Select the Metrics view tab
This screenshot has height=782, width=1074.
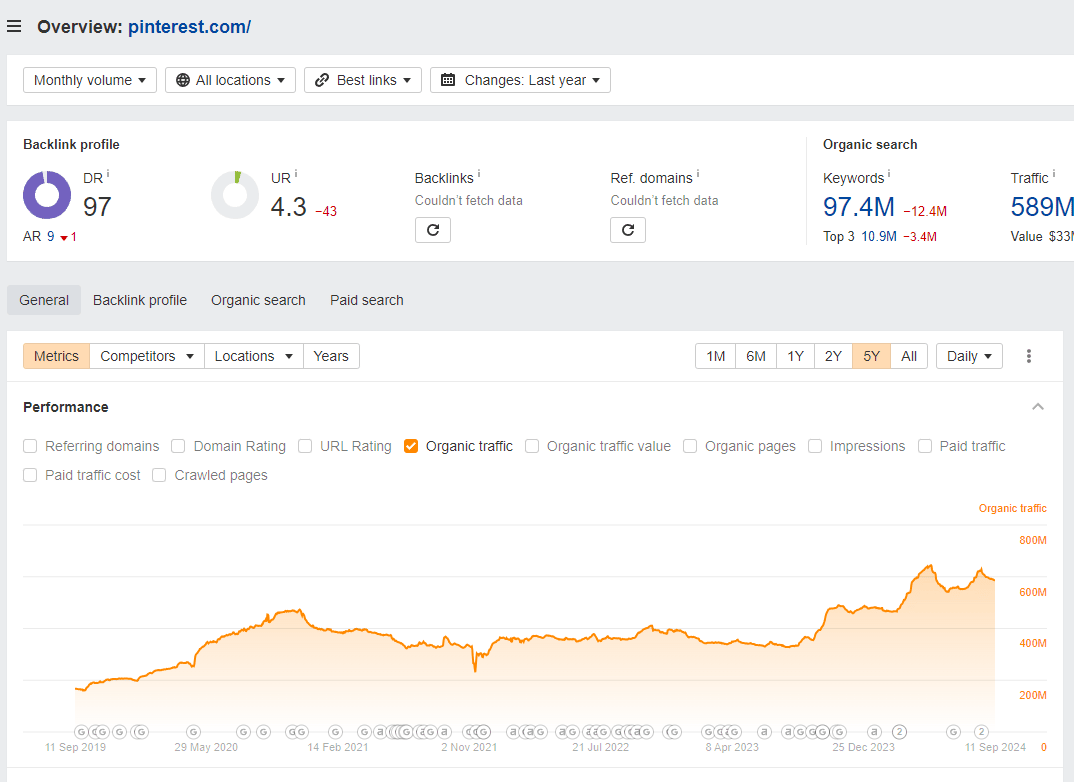[56, 356]
